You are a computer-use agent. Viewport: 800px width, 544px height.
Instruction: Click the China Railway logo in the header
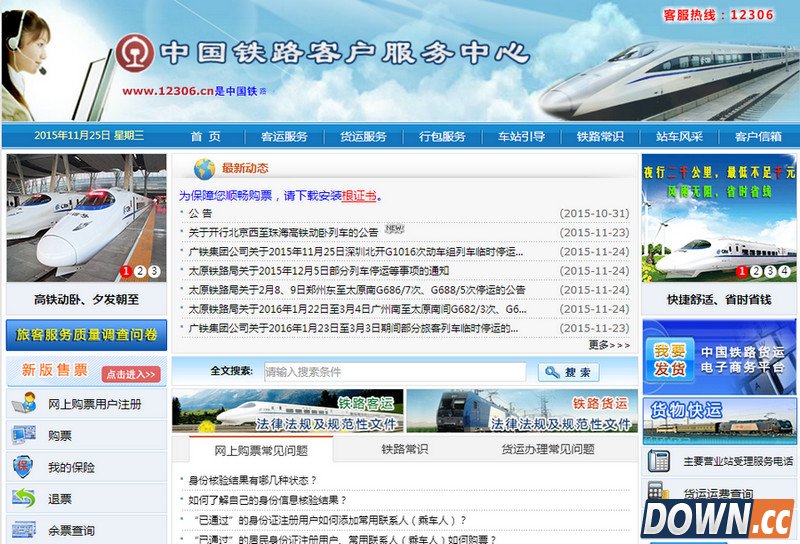pos(133,54)
